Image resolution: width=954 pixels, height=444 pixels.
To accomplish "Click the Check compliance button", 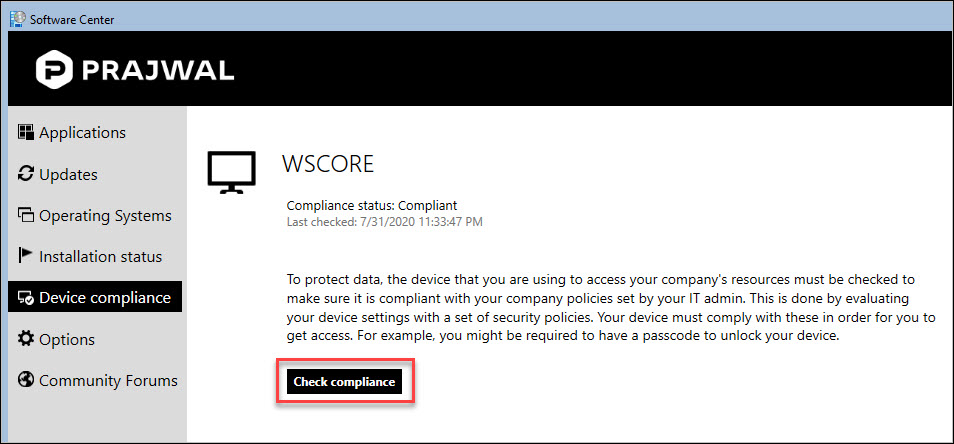I will [344, 382].
